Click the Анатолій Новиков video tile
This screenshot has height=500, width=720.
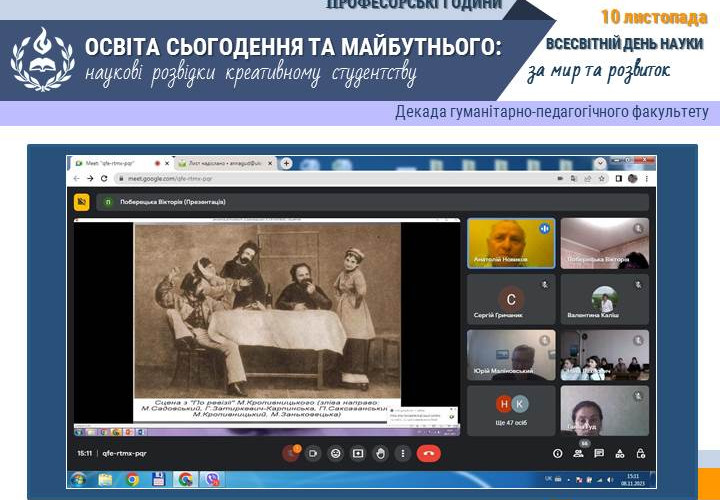coord(511,243)
